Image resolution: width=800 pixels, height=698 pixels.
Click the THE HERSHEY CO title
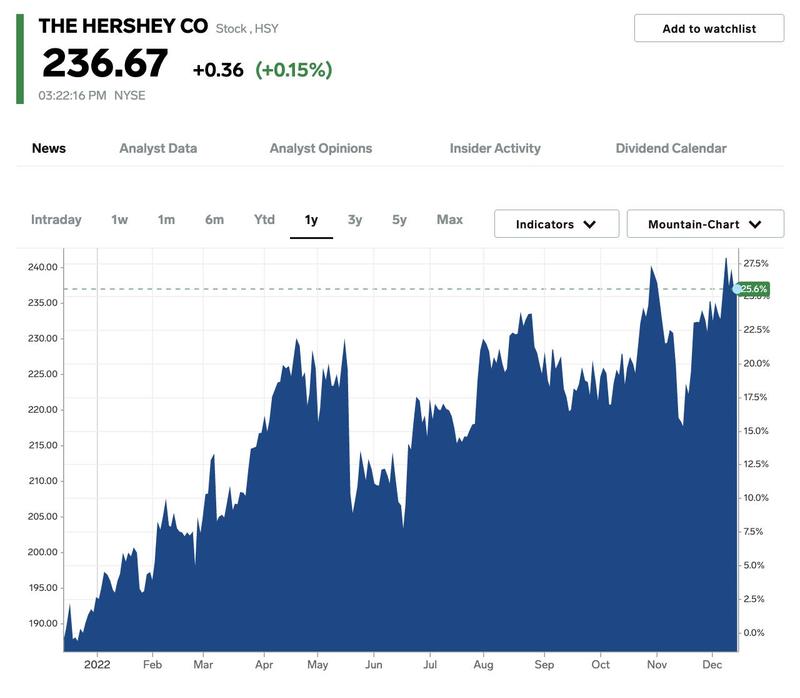point(123,26)
